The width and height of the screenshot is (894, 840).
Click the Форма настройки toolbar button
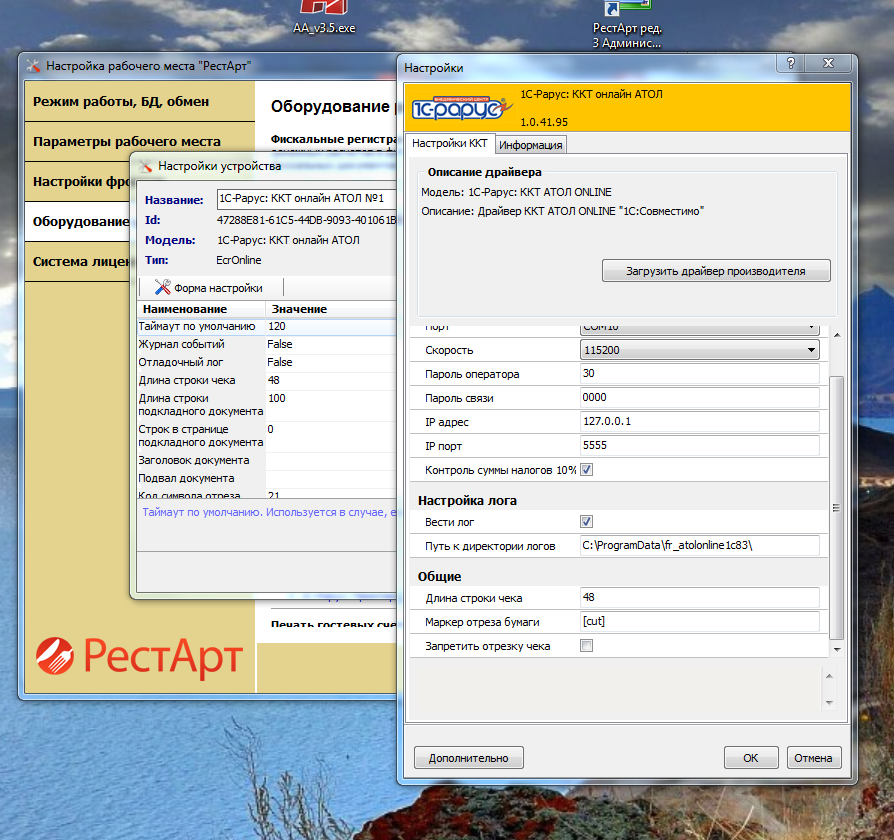(x=209, y=287)
